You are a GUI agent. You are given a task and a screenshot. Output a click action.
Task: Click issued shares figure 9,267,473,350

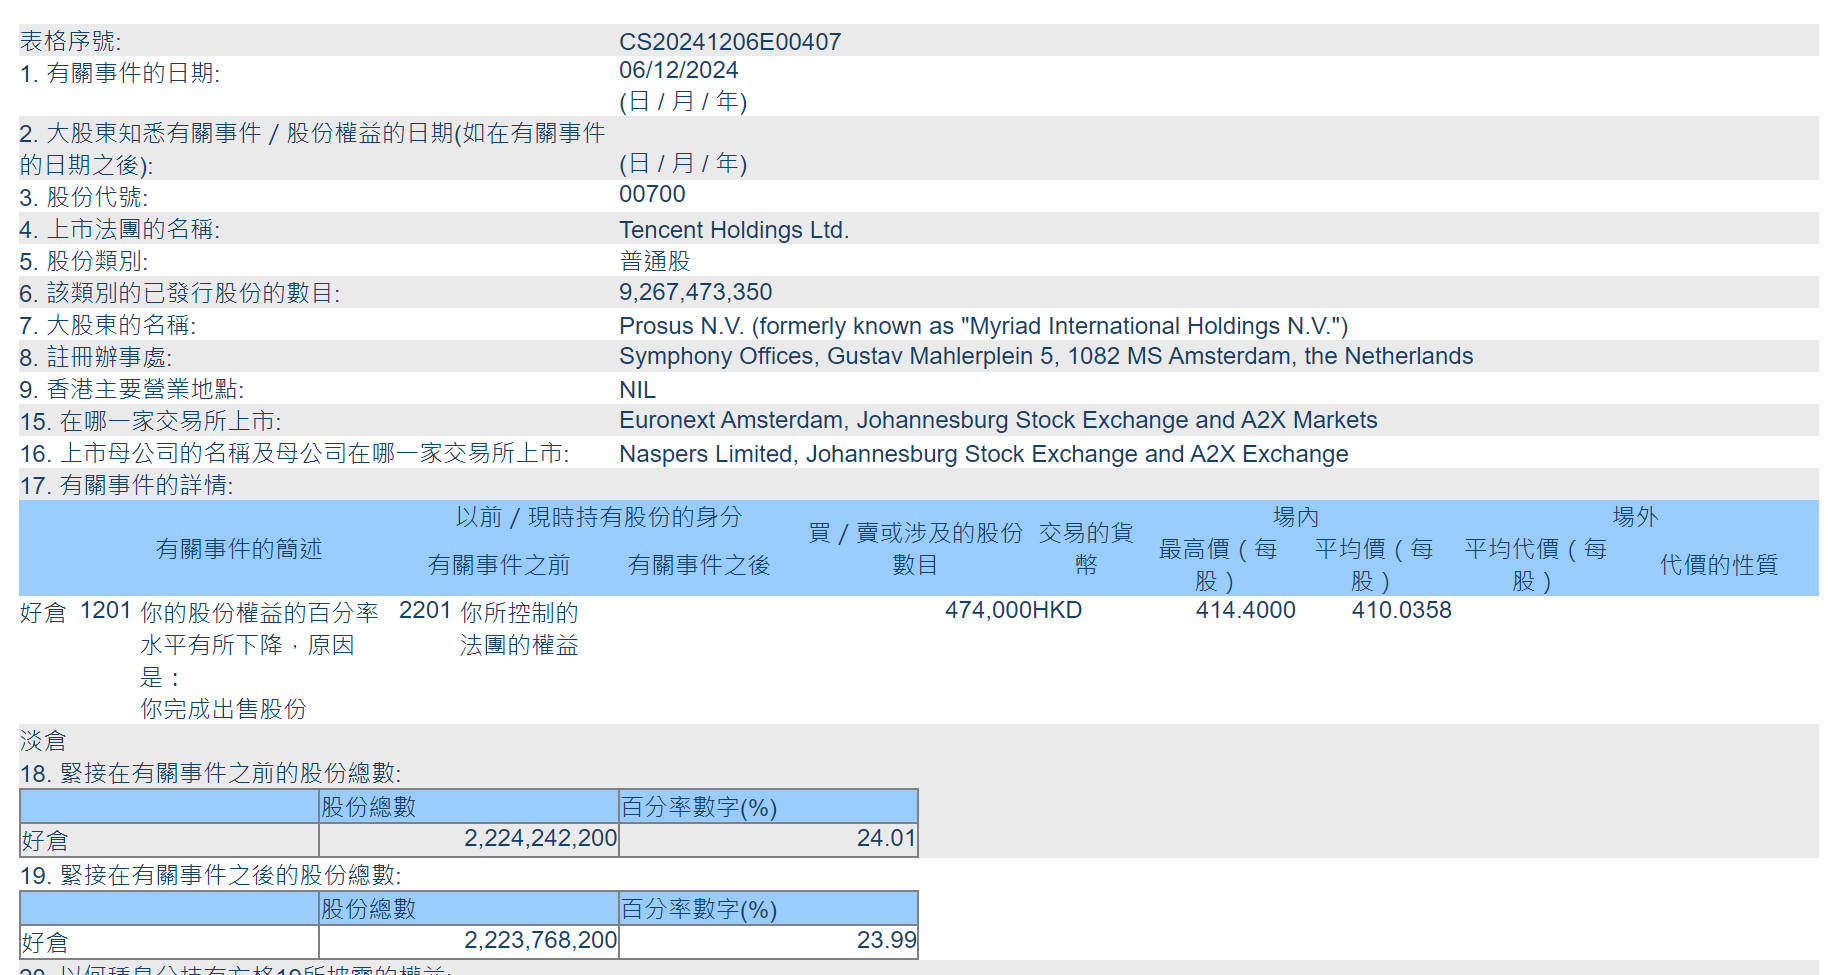tap(696, 292)
